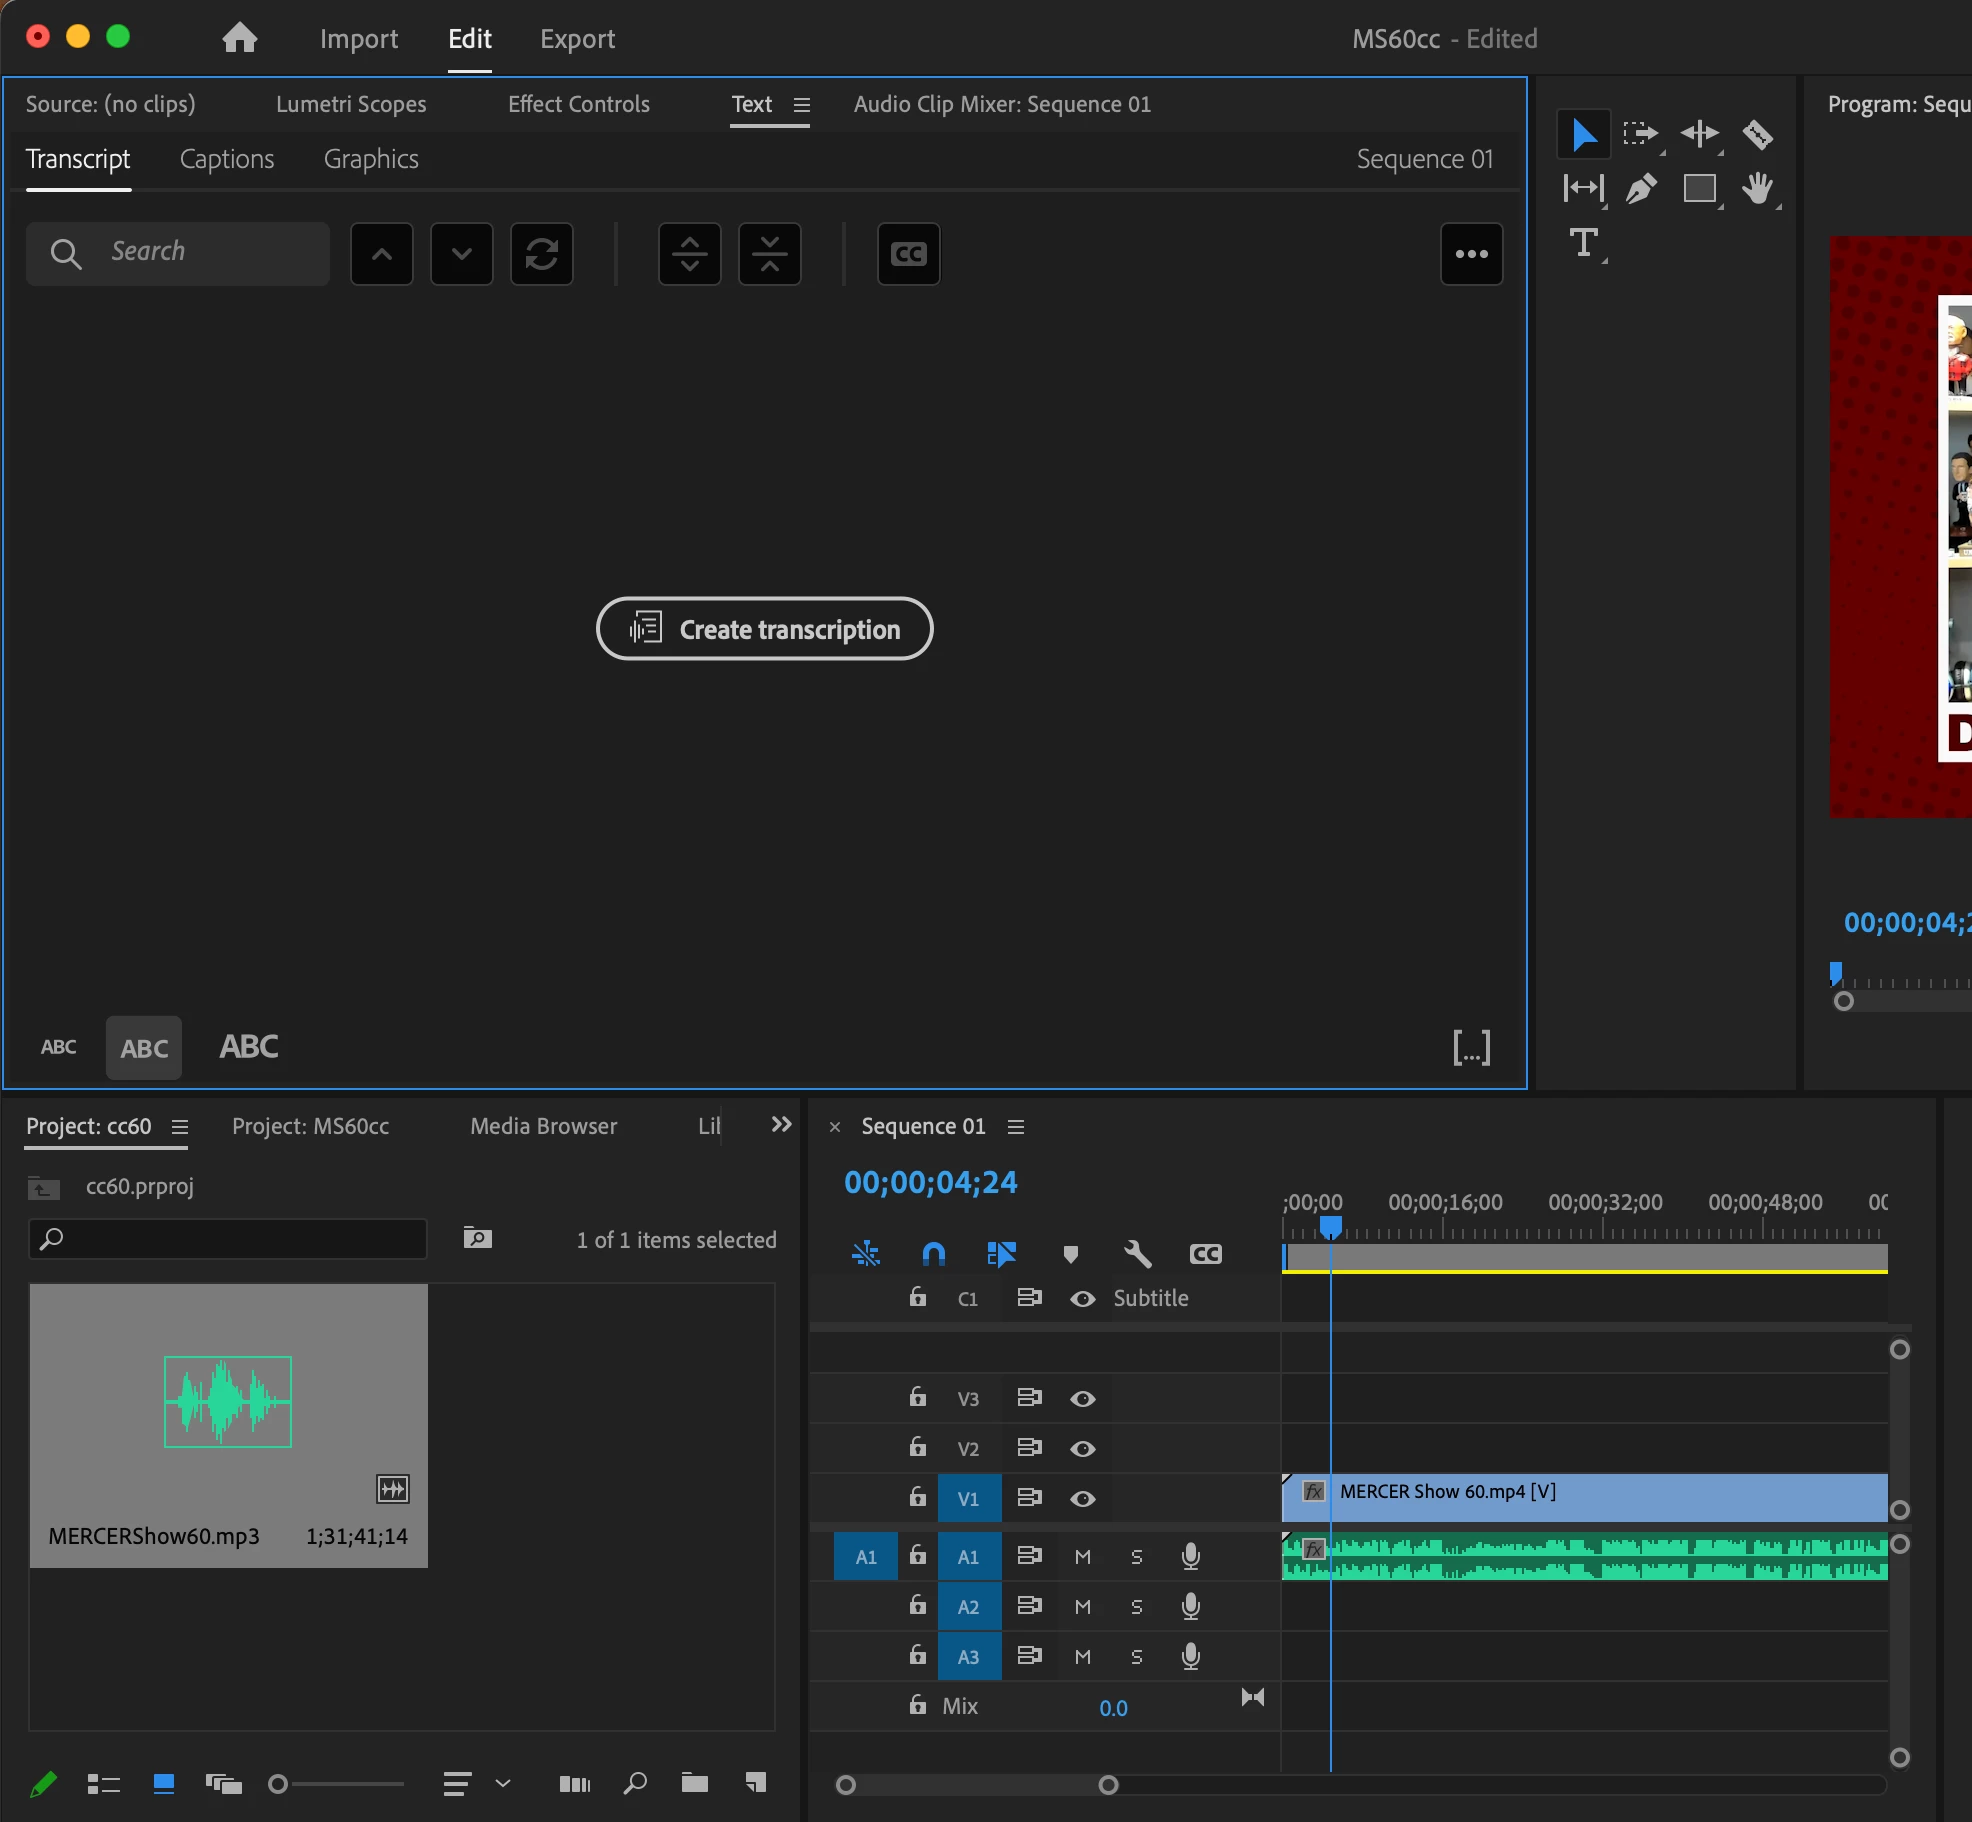This screenshot has width=1972, height=1822.
Task: Open timeline display settings wrench
Action: [1137, 1253]
